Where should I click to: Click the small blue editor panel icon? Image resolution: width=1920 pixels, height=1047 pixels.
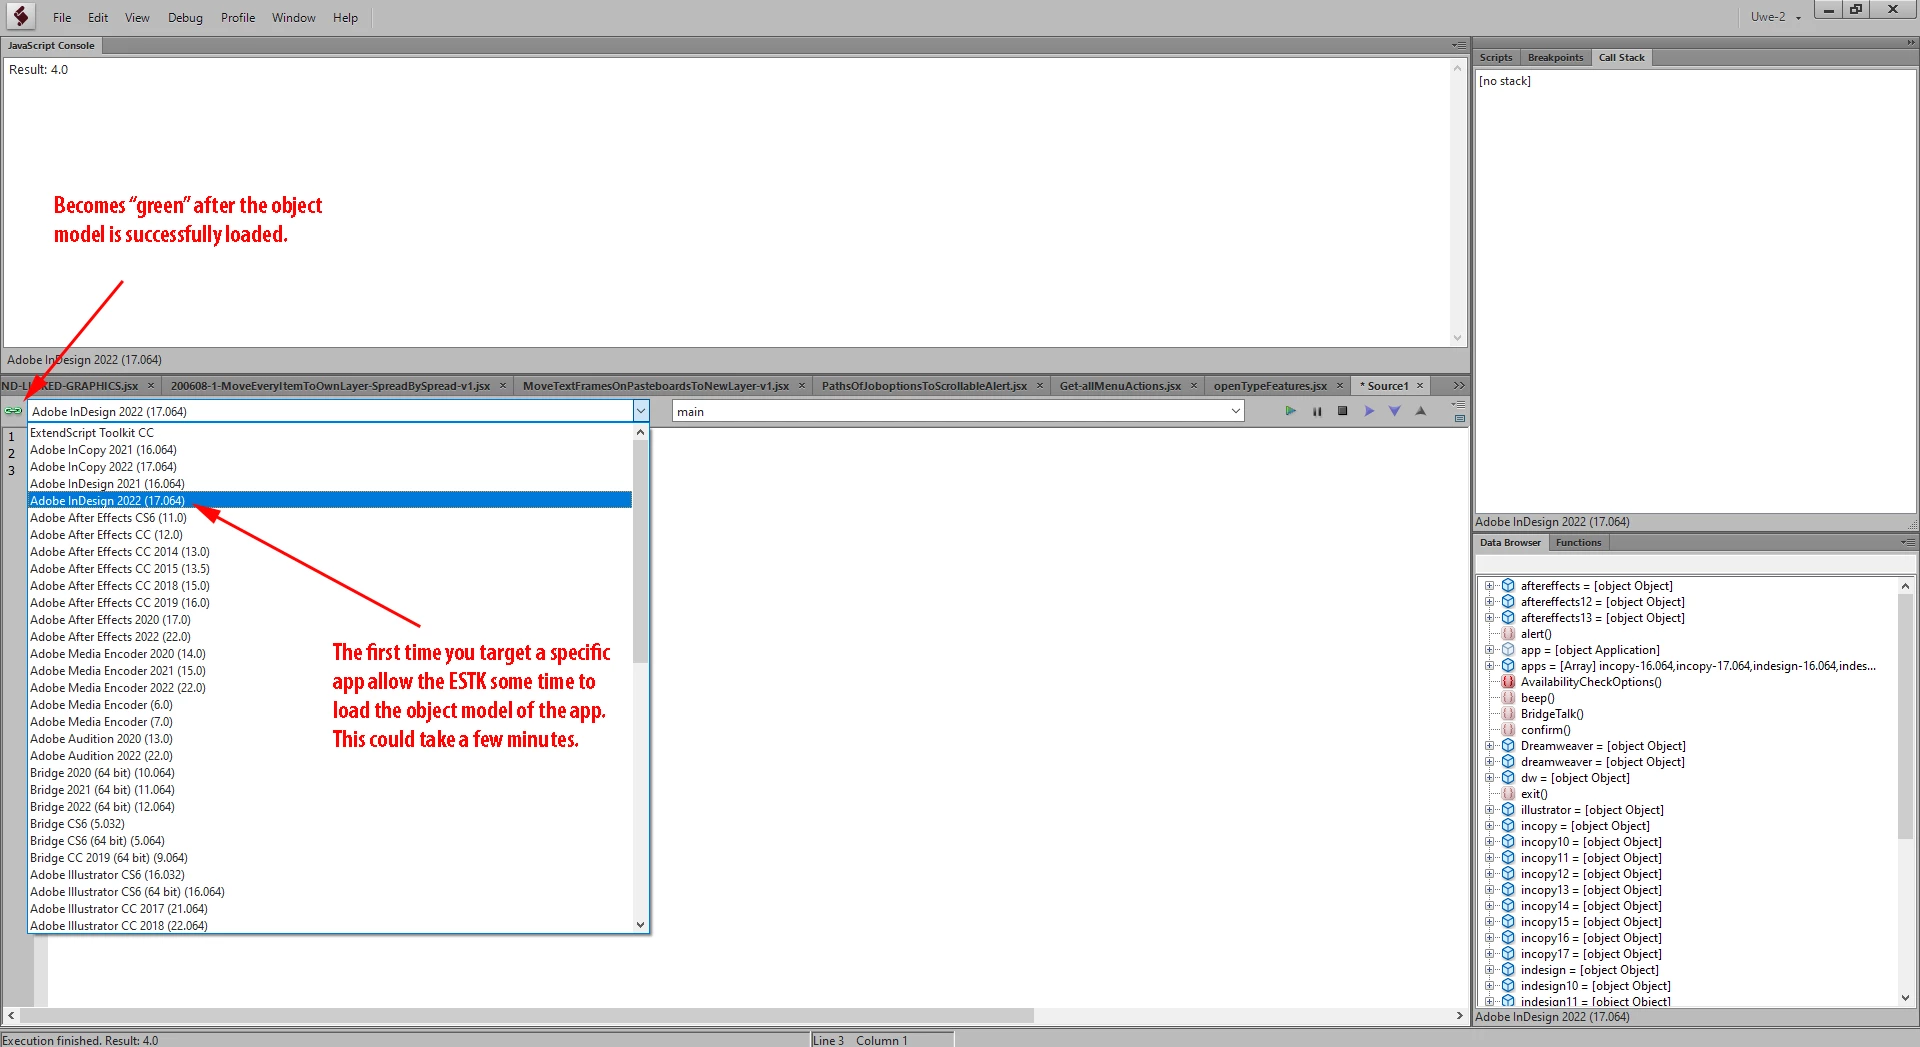click(x=1460, y=418)
